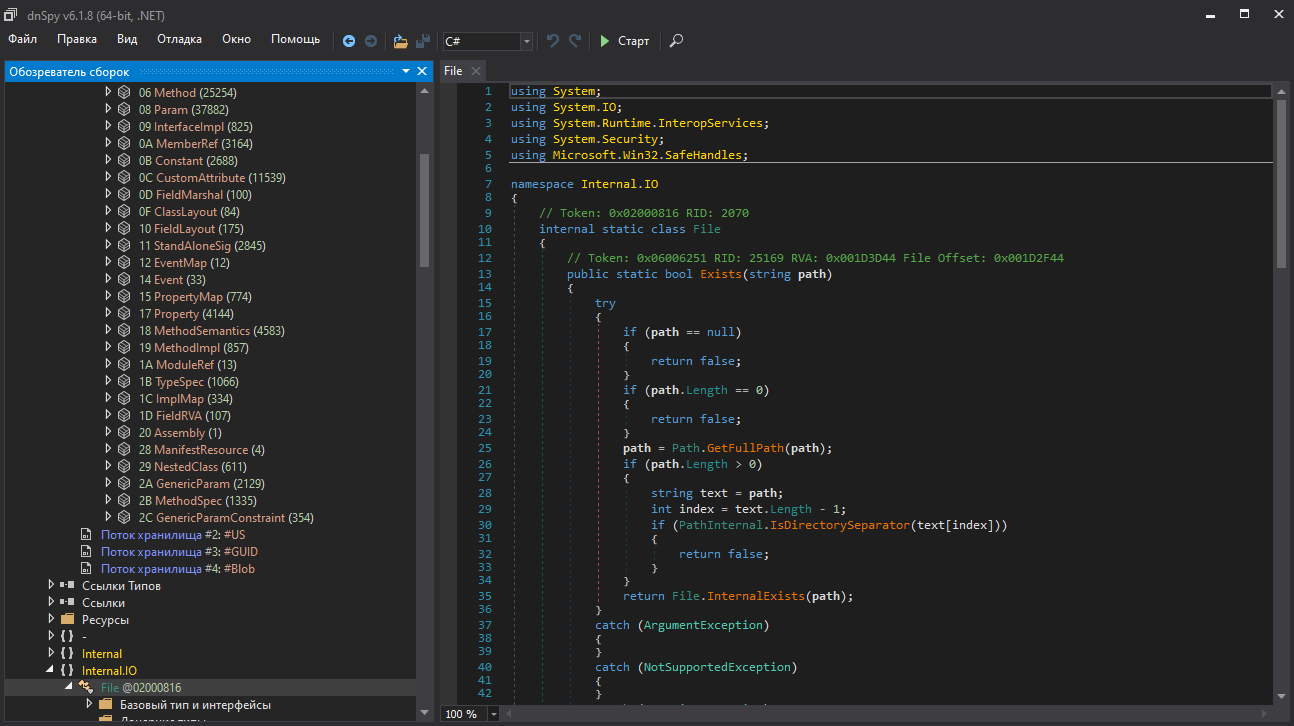Screen dimensions: 1294x726
Task: Open the Вид menu
Action: click(x=127, y=39)
